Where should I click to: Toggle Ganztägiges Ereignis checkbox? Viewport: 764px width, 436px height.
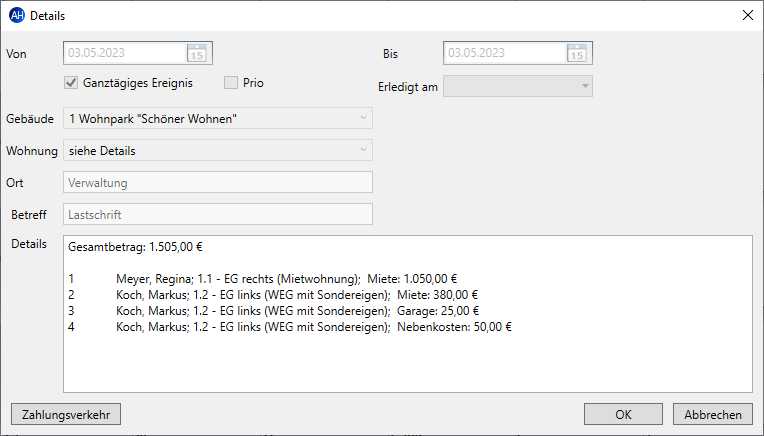pyautogui.click(x=71, y=83)
